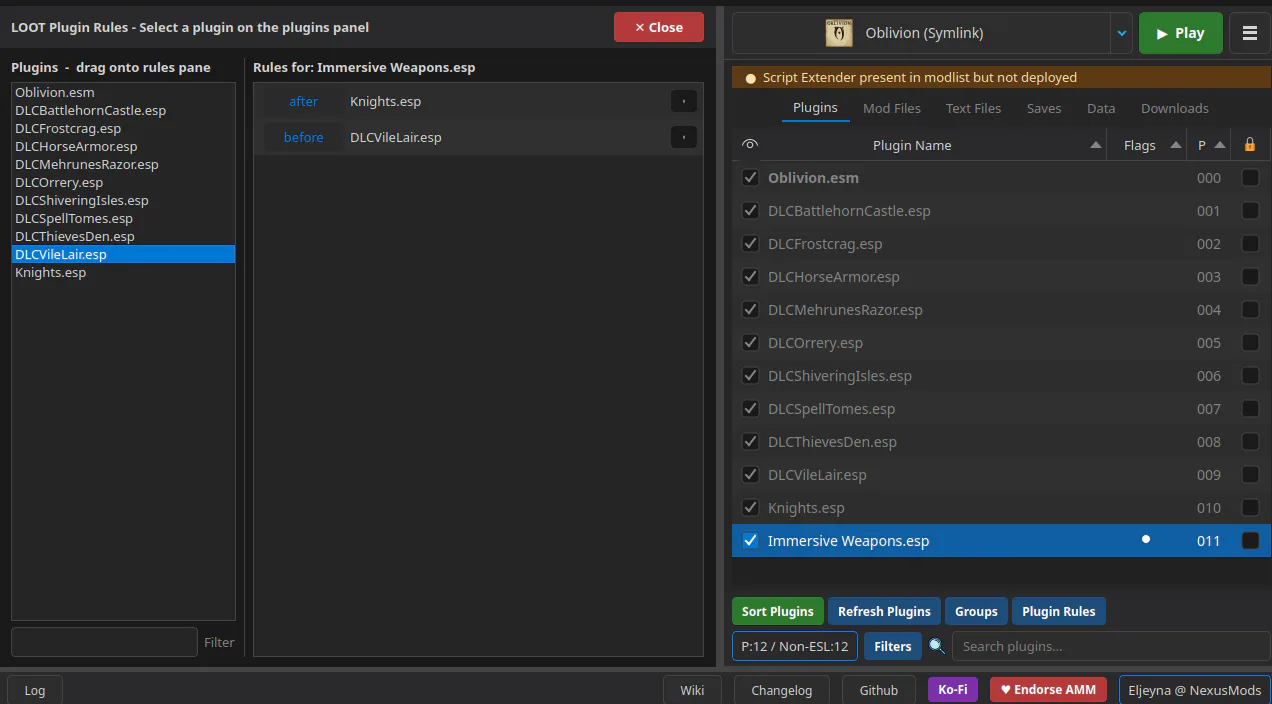Click the flag dot on Immersive Weapons.esp row

click(1146, 540)
